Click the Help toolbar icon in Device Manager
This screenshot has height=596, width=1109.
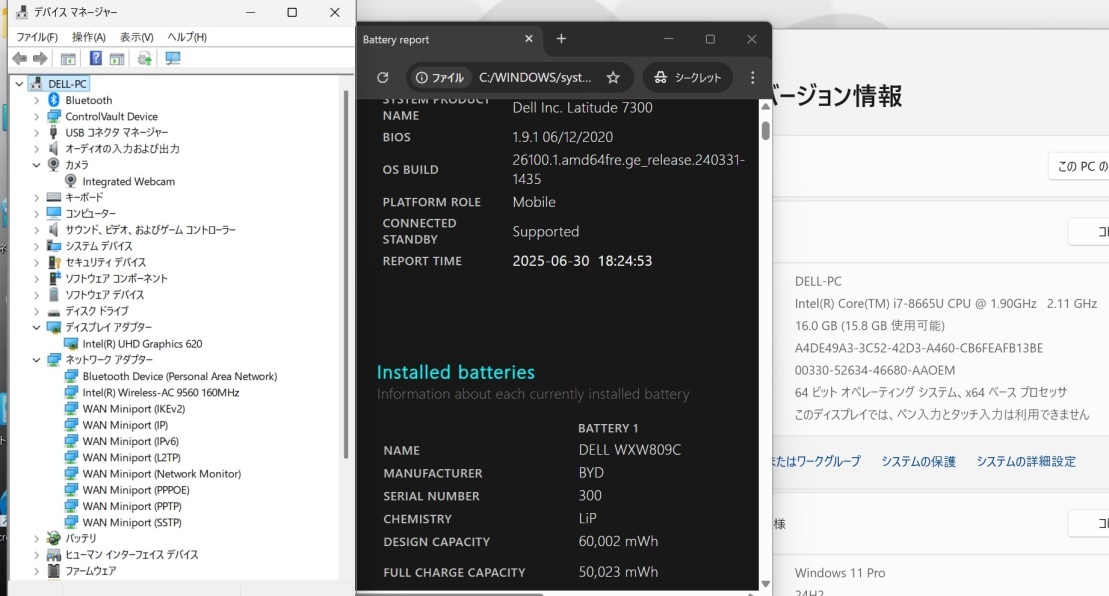pyautogui.click(x=96, y=59)
